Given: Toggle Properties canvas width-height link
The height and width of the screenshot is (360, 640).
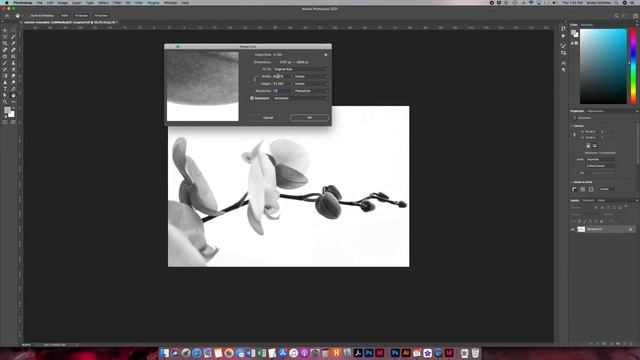Looking at the screenshot, I should [574, 135].
